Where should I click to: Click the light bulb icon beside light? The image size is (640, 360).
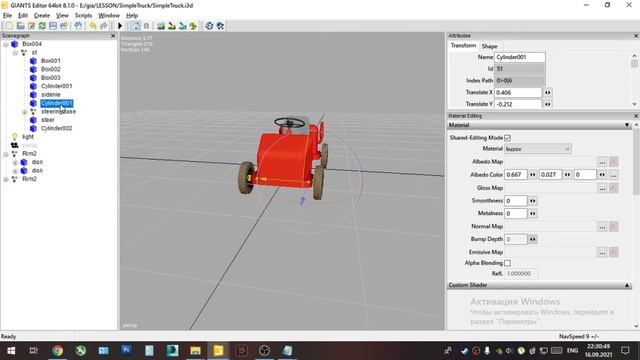tap(15, 136)
